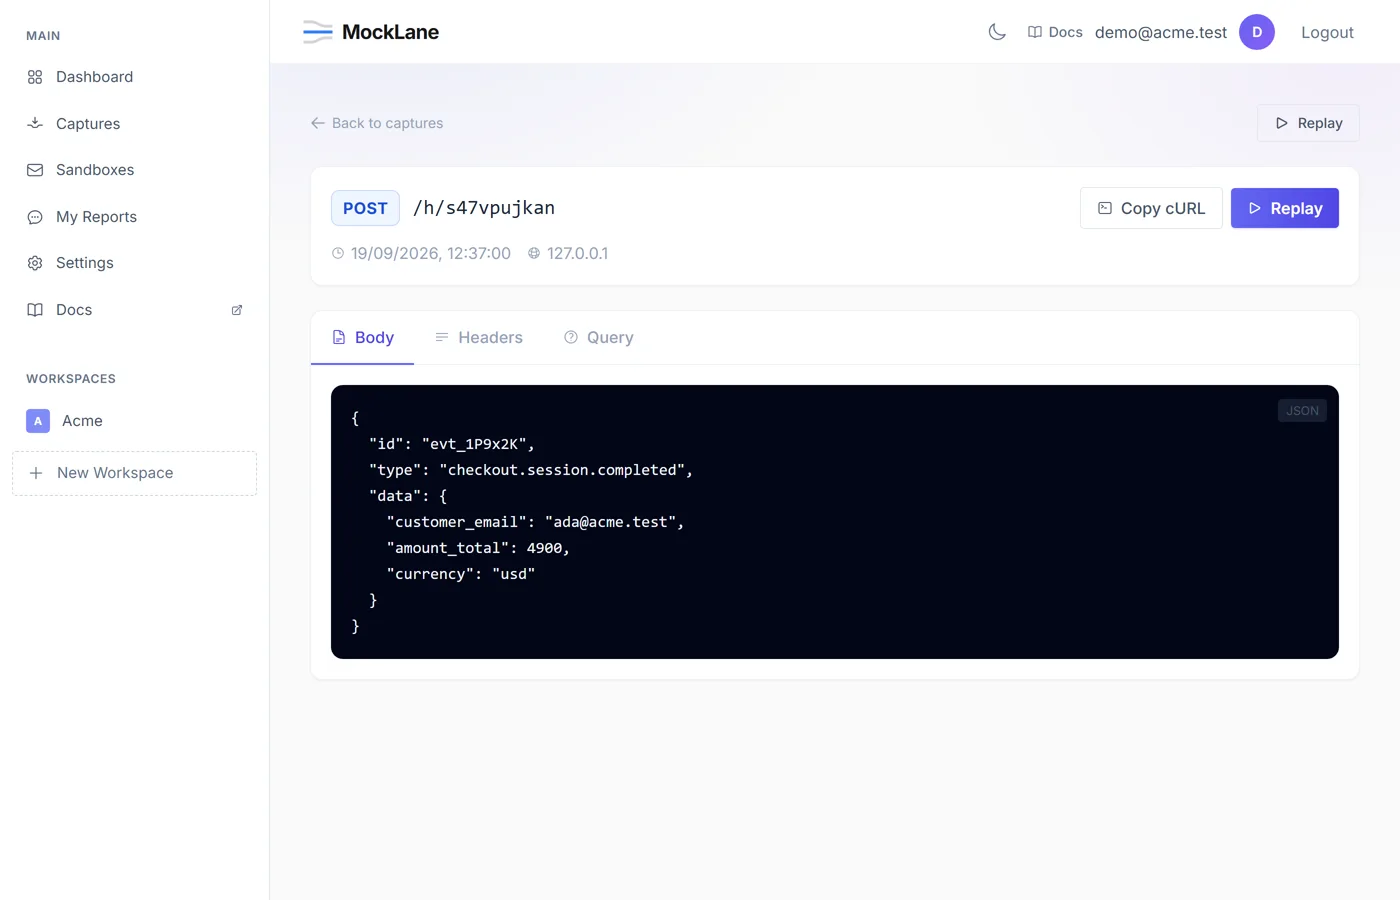The image size is (1400, 900).
Task: Click the Copy cURL button
Action: point(1151,208)
